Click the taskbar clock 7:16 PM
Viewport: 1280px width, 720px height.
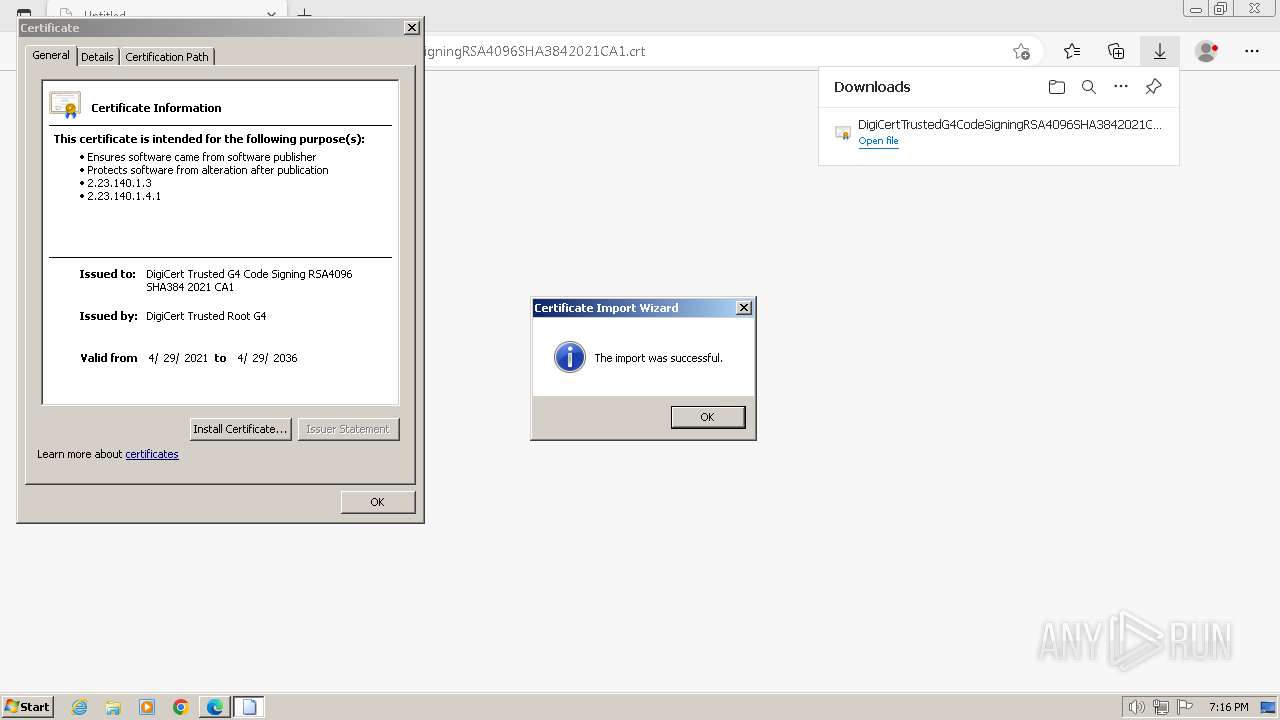click(1228, 707)
